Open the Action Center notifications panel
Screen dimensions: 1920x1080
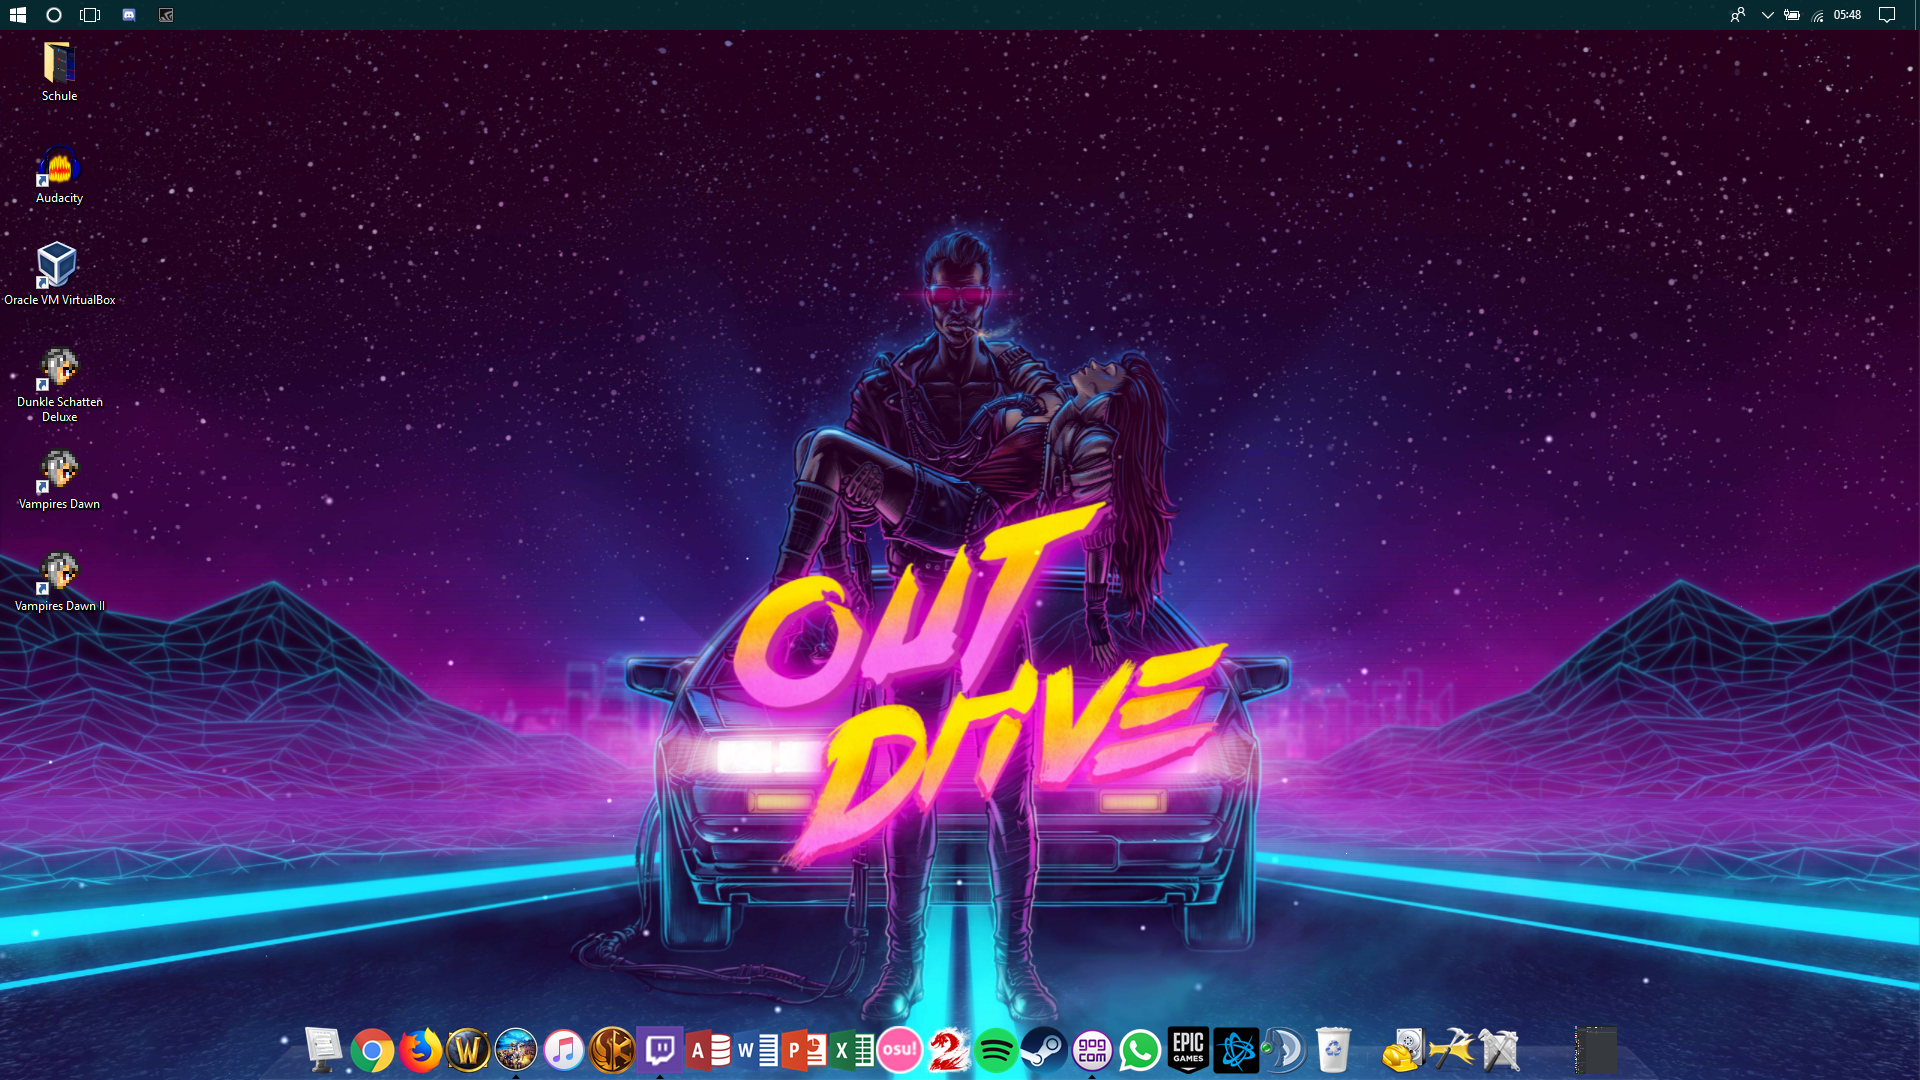tap(1887, 15)
